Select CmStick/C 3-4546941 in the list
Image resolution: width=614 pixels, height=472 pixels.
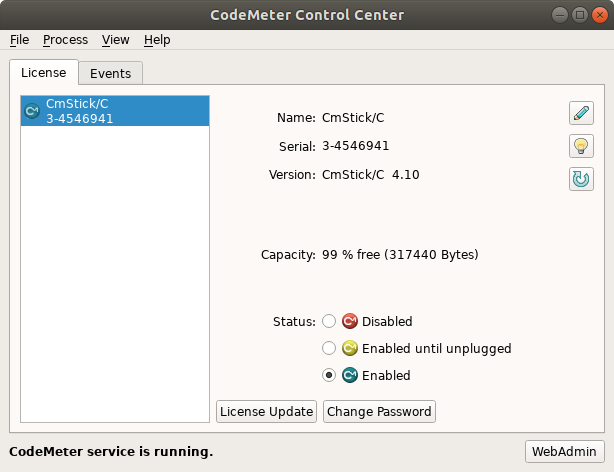pyautogui.click(x=115, y=111)
